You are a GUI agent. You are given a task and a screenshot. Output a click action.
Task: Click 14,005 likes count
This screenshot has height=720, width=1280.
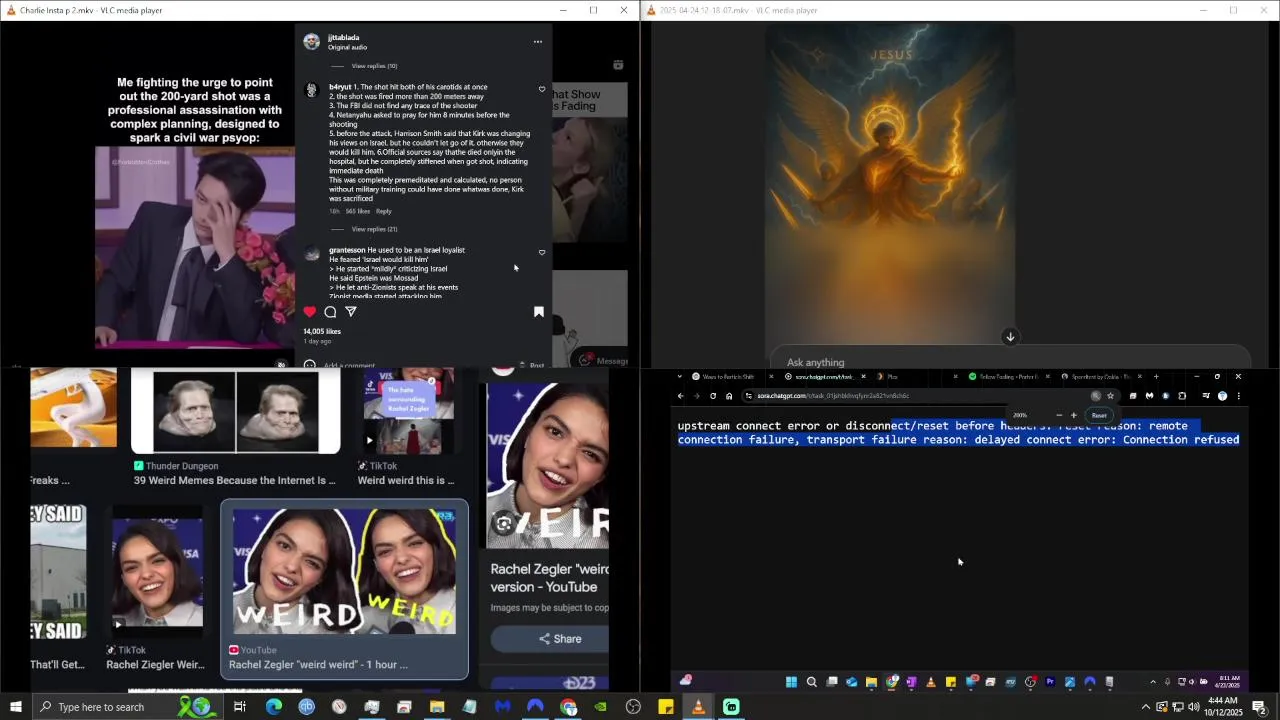(x=322, y=331)
